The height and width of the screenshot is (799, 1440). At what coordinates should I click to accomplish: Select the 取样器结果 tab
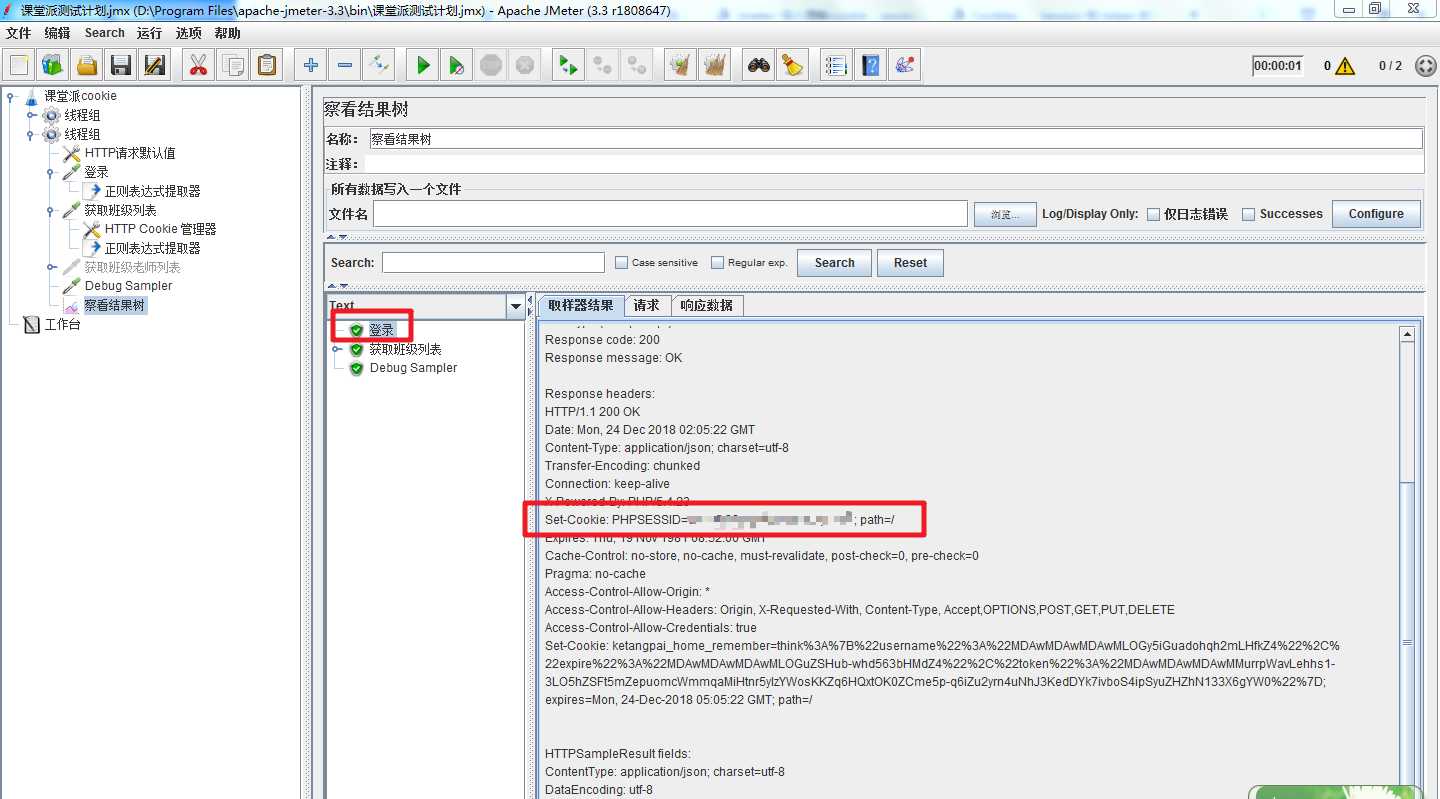point(581,305)
